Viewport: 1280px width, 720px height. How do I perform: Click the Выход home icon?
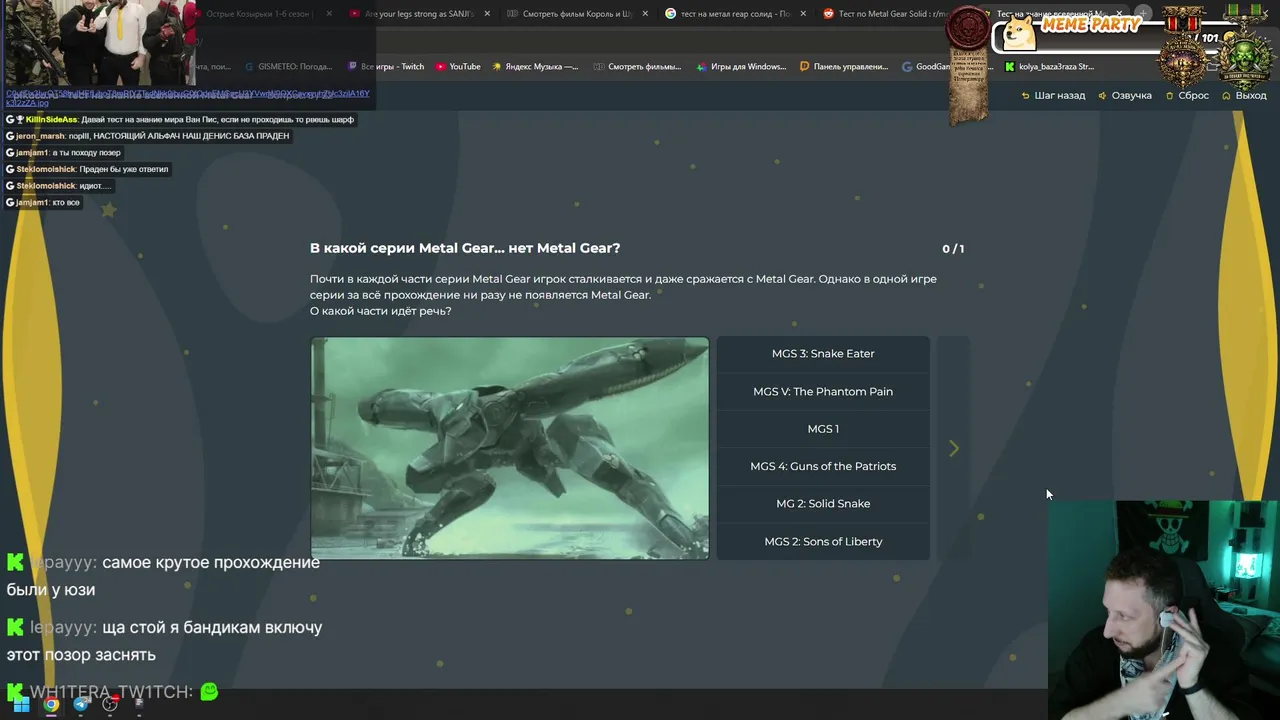(1226, 96)
